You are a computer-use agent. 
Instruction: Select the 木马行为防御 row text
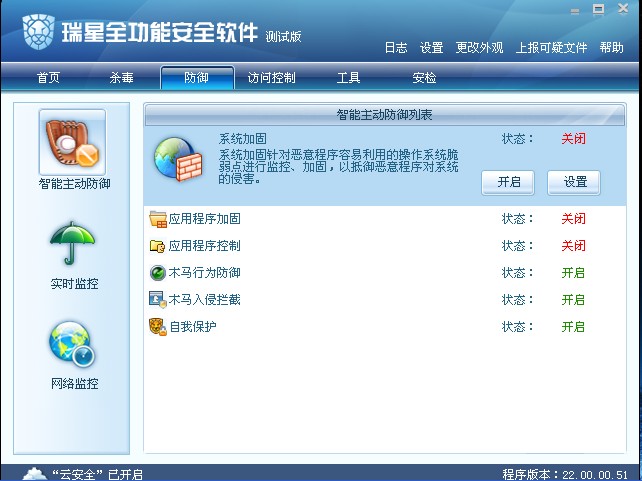click(x=205, y=273)
